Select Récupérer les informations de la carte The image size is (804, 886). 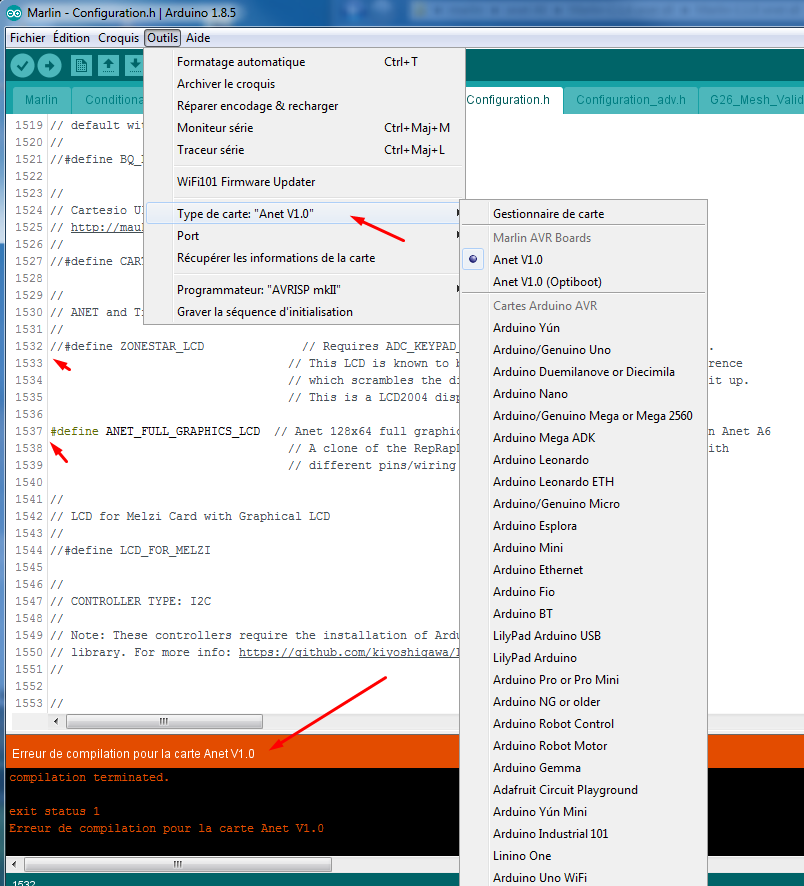click(x=305, y=258)
